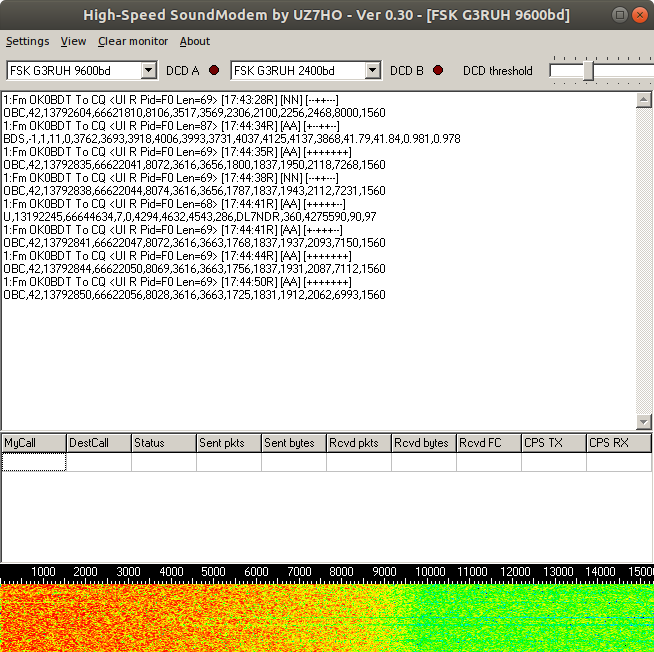Expand the FSK G3RUH 9600bd dropdown arrow

148,70
